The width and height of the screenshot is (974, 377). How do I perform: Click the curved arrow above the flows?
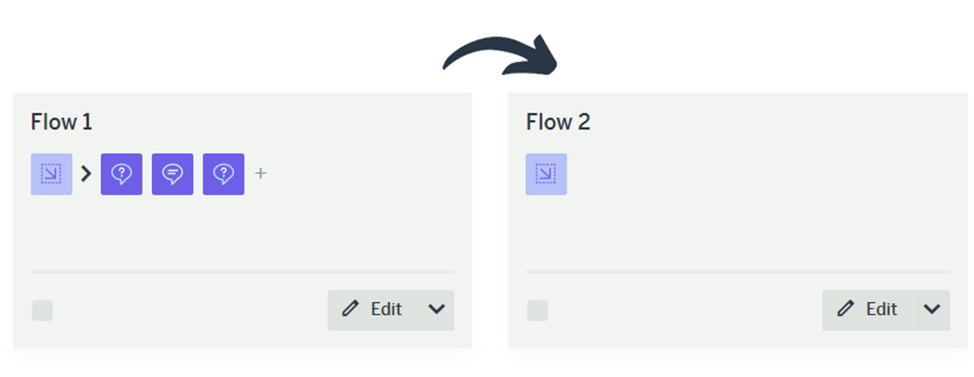click(x=499, y=57)
